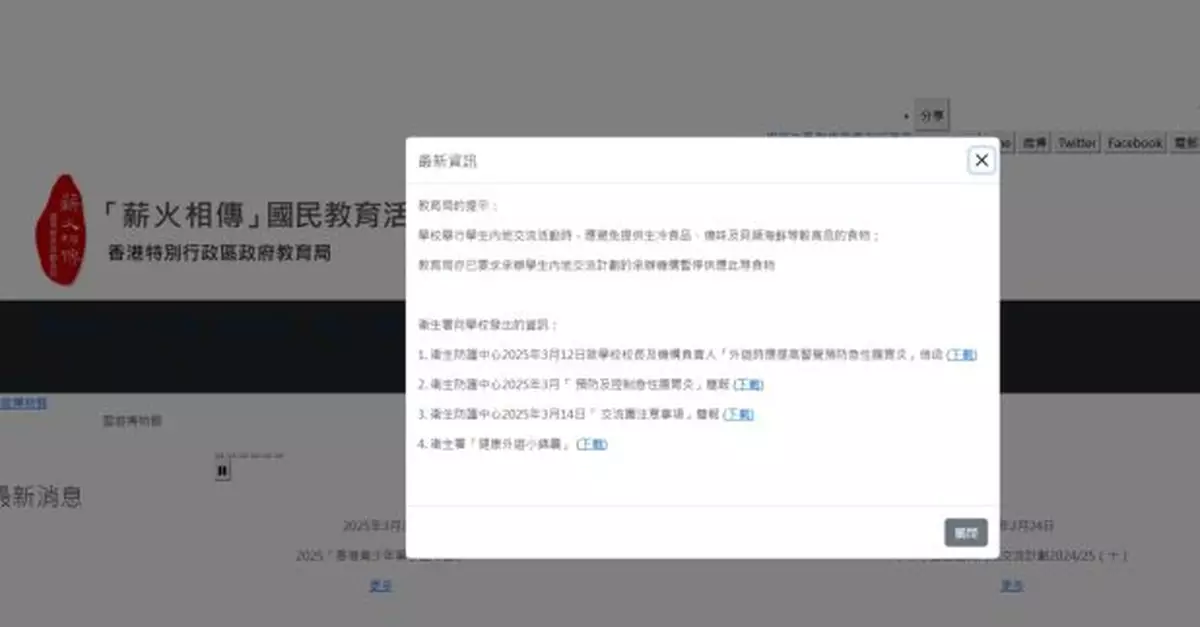
Task: Click the 分享 share button
Action: [931, 114]
